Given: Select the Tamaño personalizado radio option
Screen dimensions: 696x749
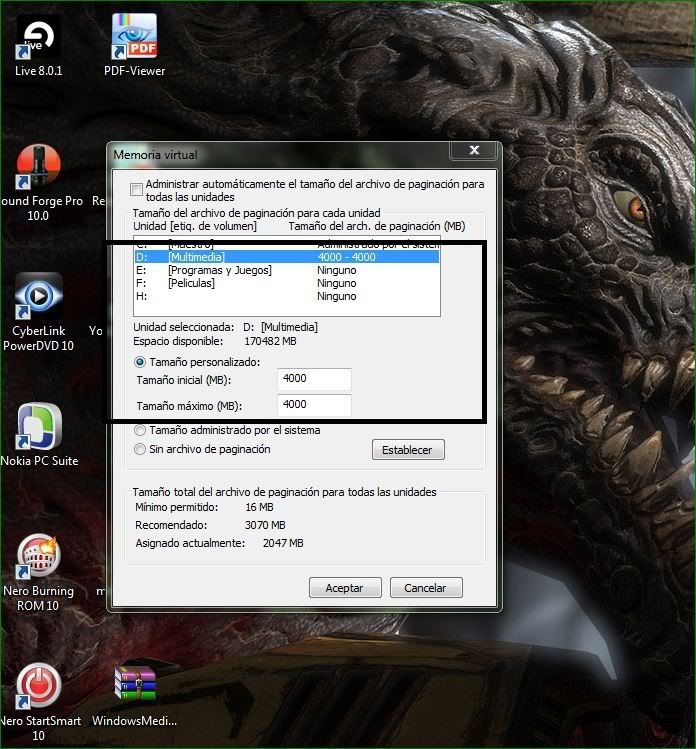Looking at the screenshot, I should tap(139, 362).
